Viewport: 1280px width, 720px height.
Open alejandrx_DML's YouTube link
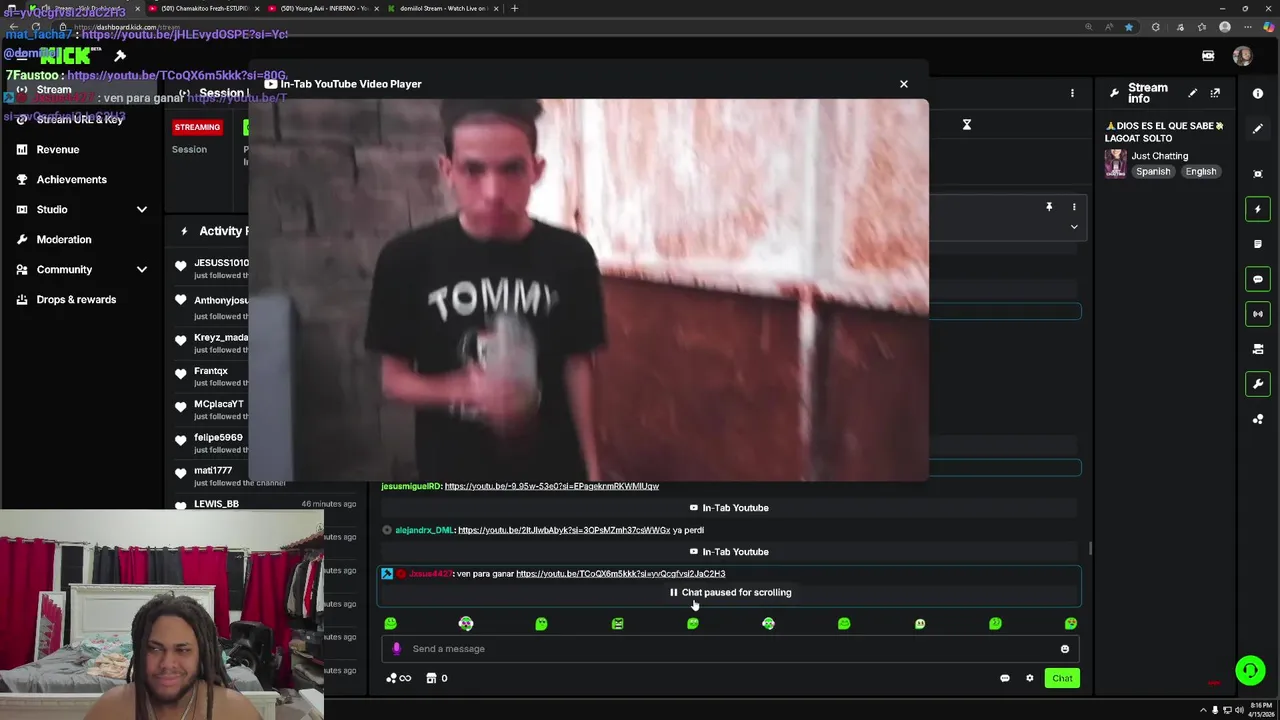(x=564, y=530)
